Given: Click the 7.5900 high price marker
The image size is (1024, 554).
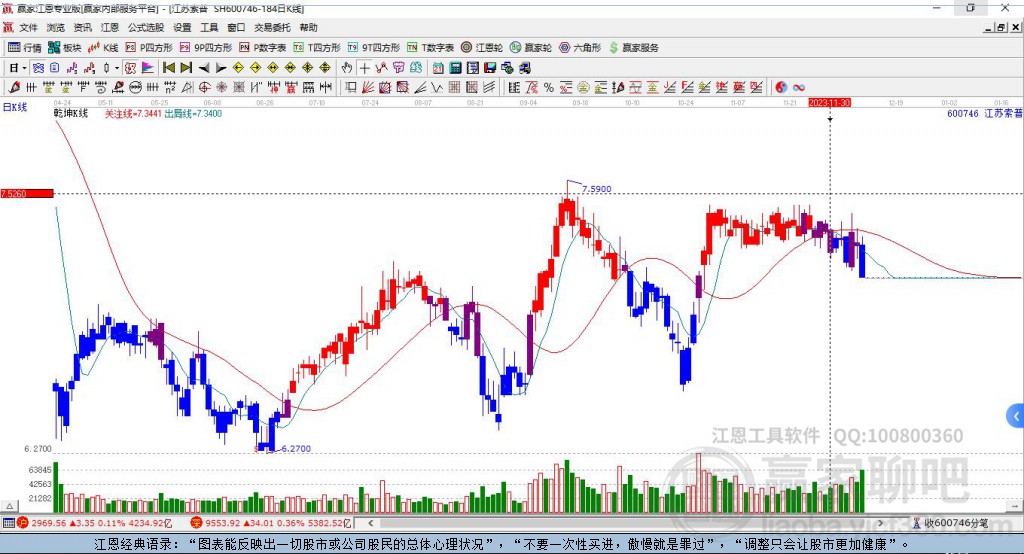Looking at the screenshot, I should click(x=596, y=189).
